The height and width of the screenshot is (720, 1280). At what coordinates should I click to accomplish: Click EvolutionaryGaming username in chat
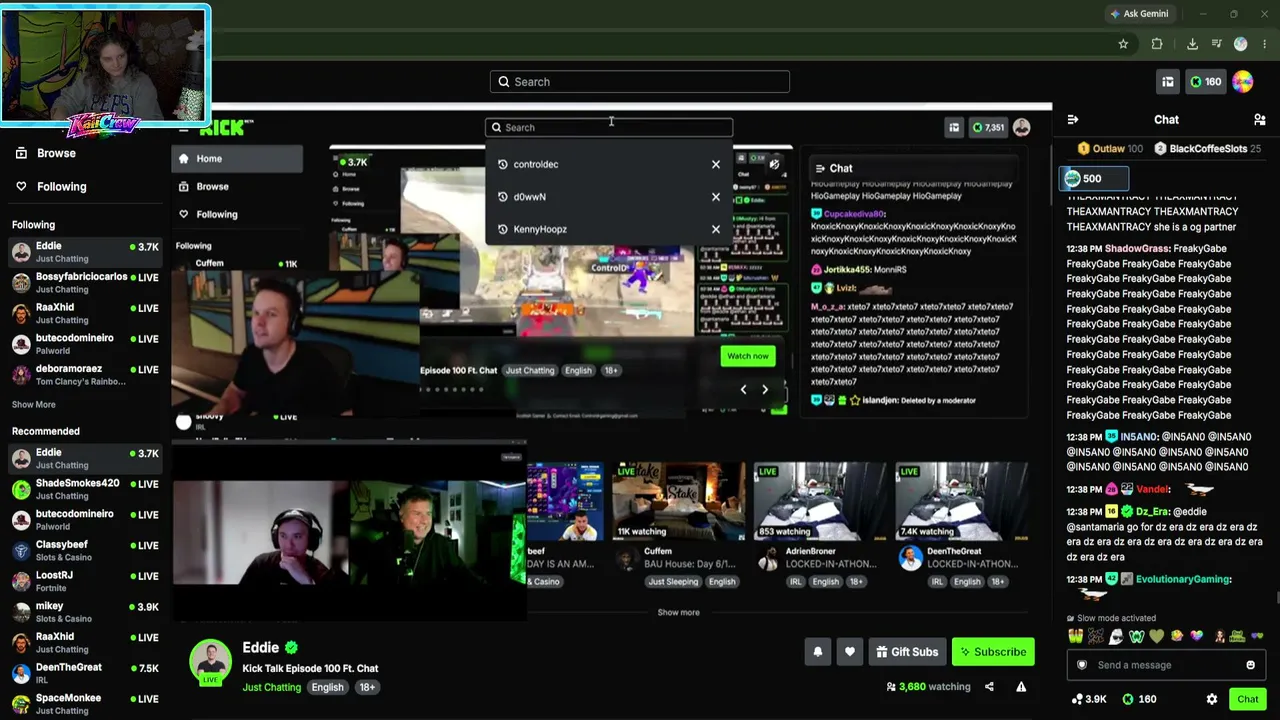coord(1182,579)
